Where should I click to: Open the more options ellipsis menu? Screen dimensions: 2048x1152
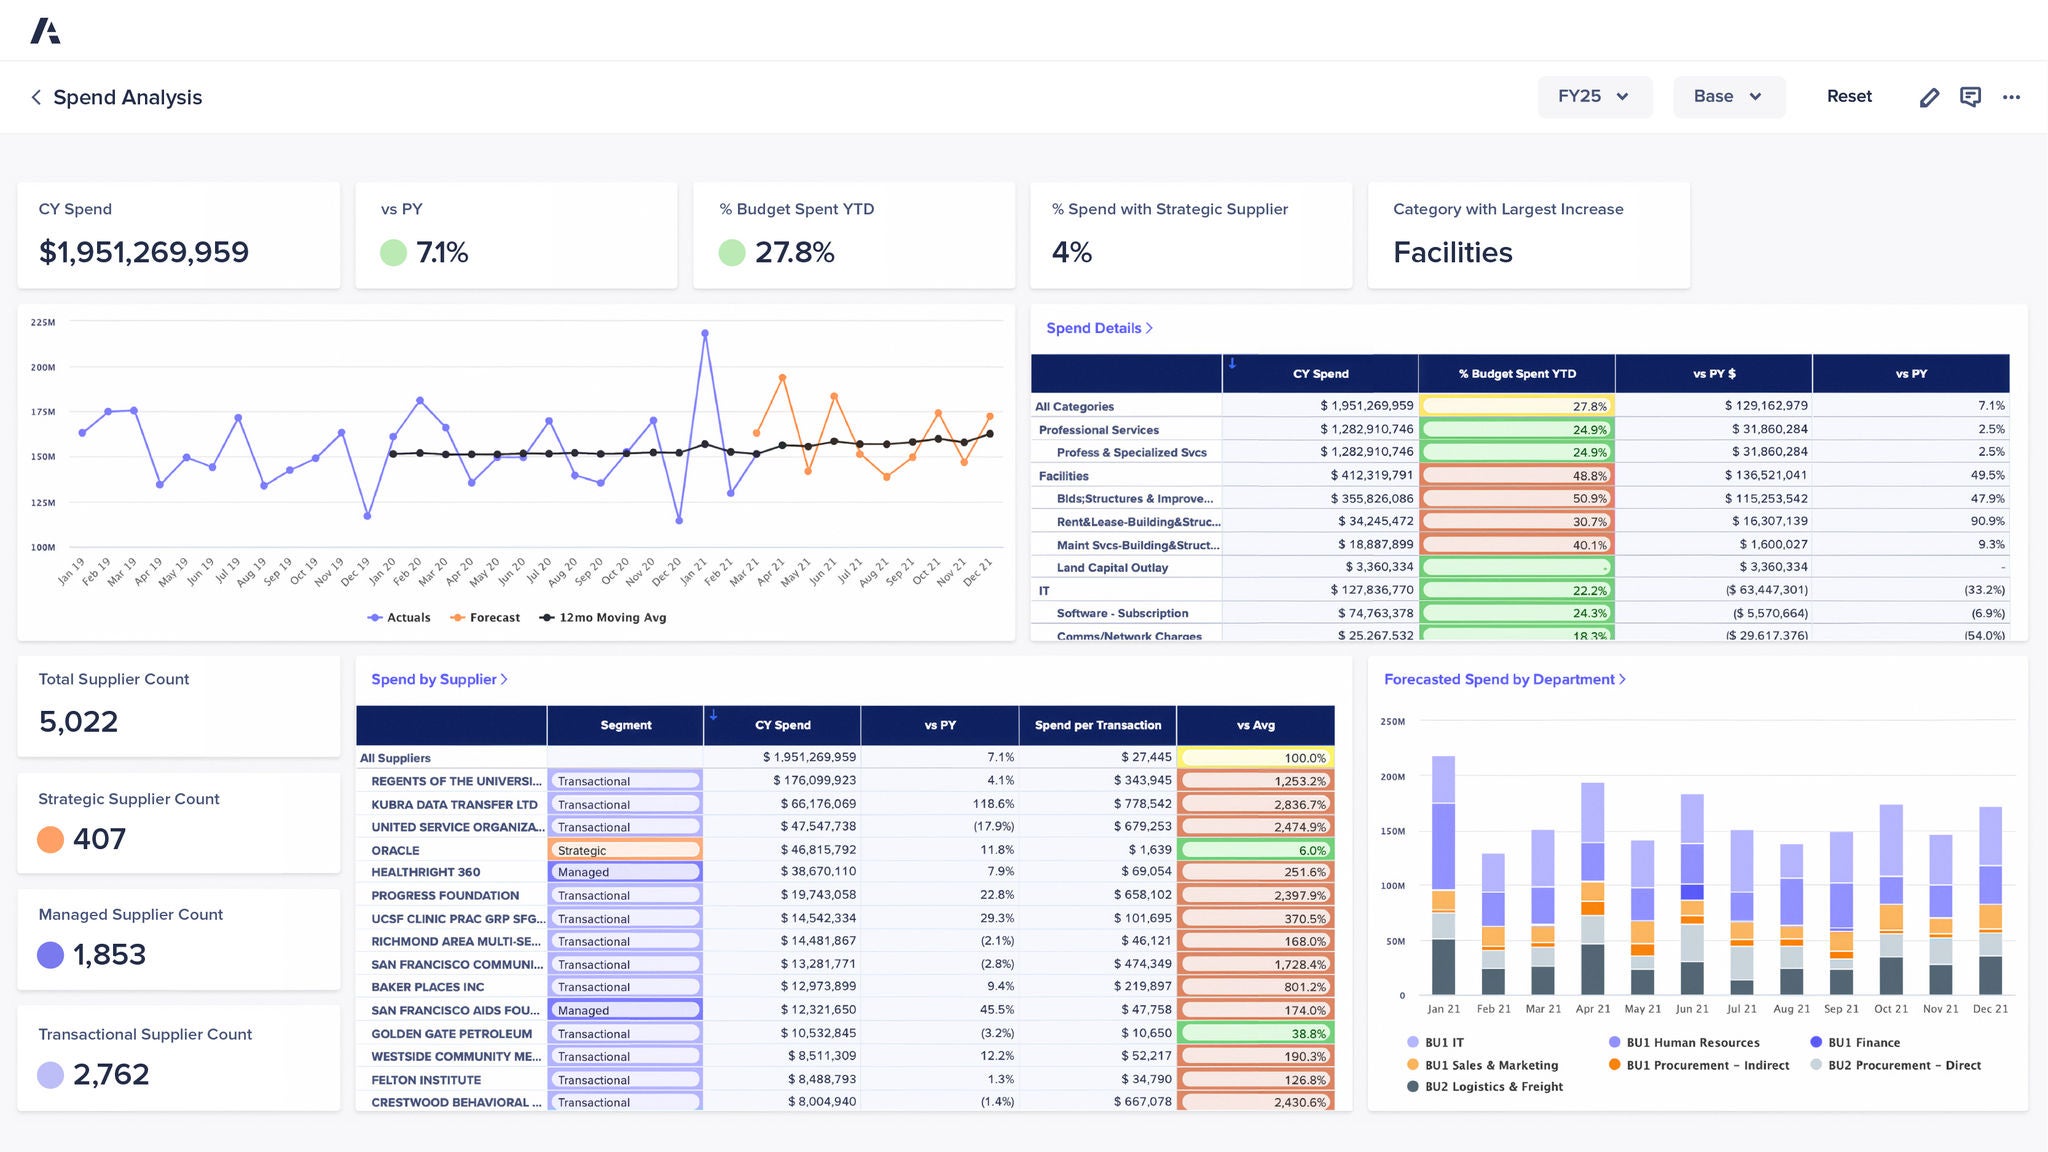2011,96
